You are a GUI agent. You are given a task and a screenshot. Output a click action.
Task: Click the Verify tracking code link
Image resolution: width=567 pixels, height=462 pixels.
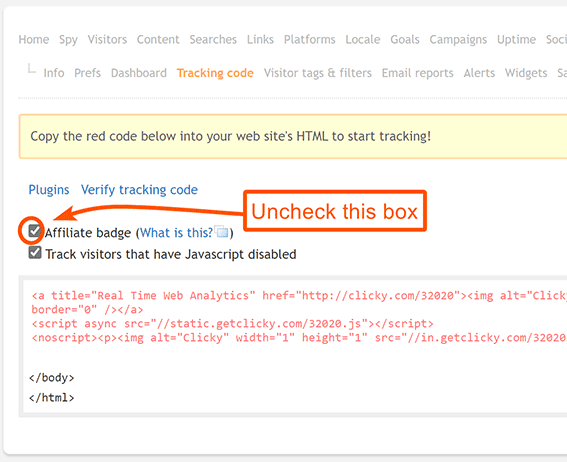click(x=139, y=190)
